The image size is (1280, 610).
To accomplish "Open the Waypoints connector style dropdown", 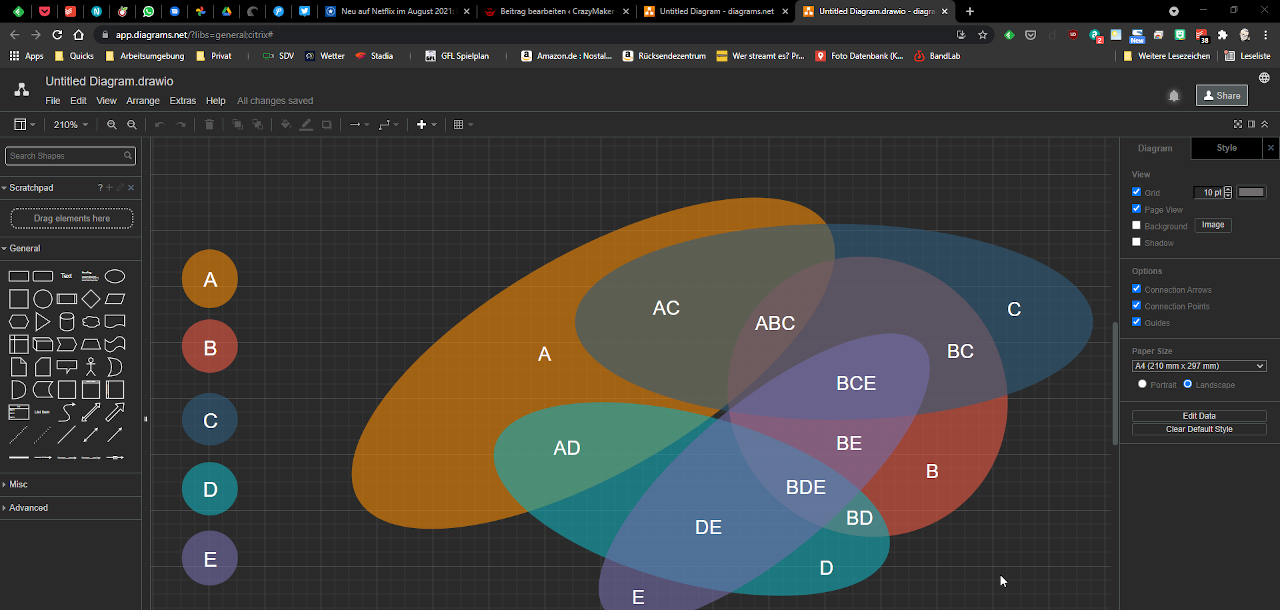I will tap(389, 125).
